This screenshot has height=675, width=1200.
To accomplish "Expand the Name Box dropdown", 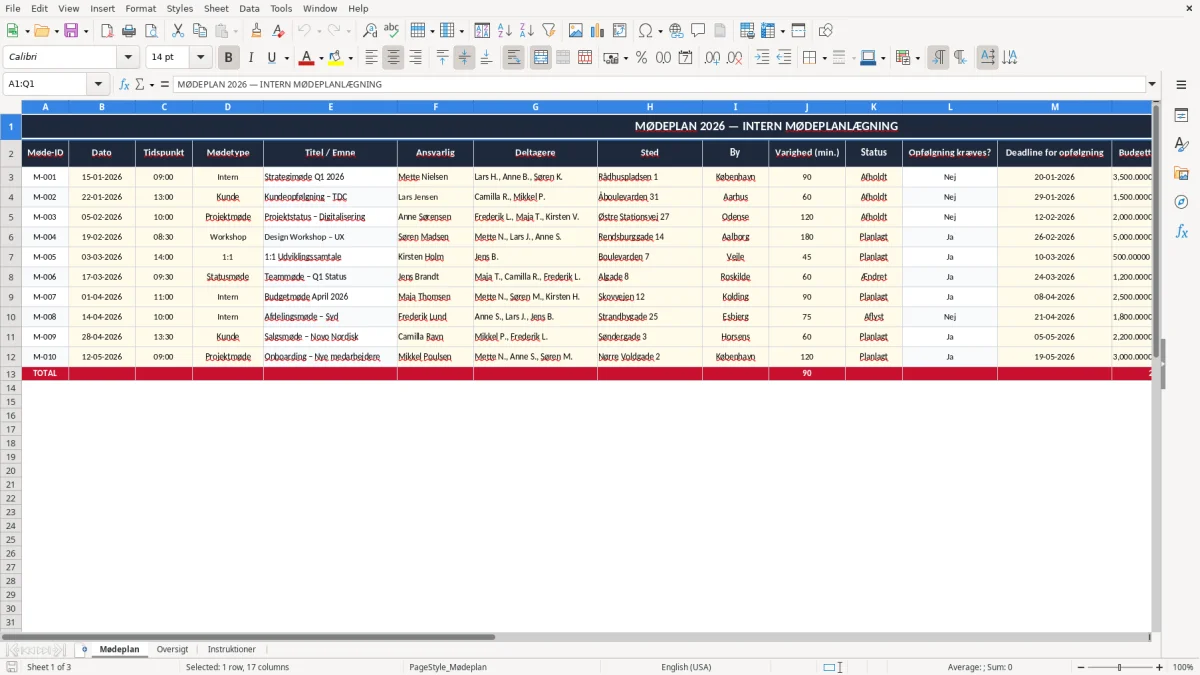I will click(98, 84).
